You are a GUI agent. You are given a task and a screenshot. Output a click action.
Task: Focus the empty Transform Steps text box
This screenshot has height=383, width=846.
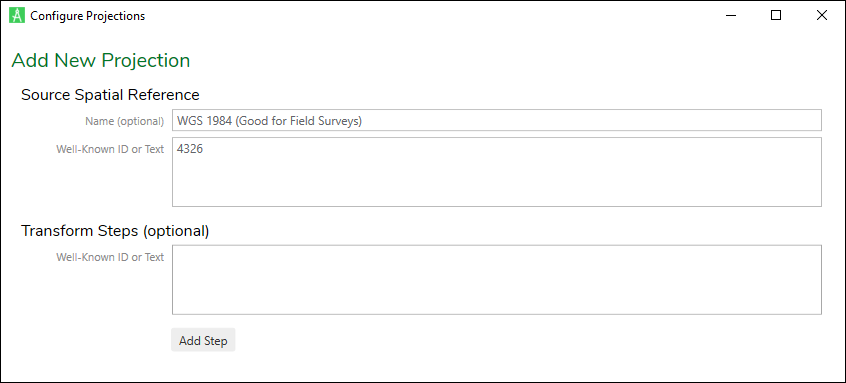coord(497,280)
